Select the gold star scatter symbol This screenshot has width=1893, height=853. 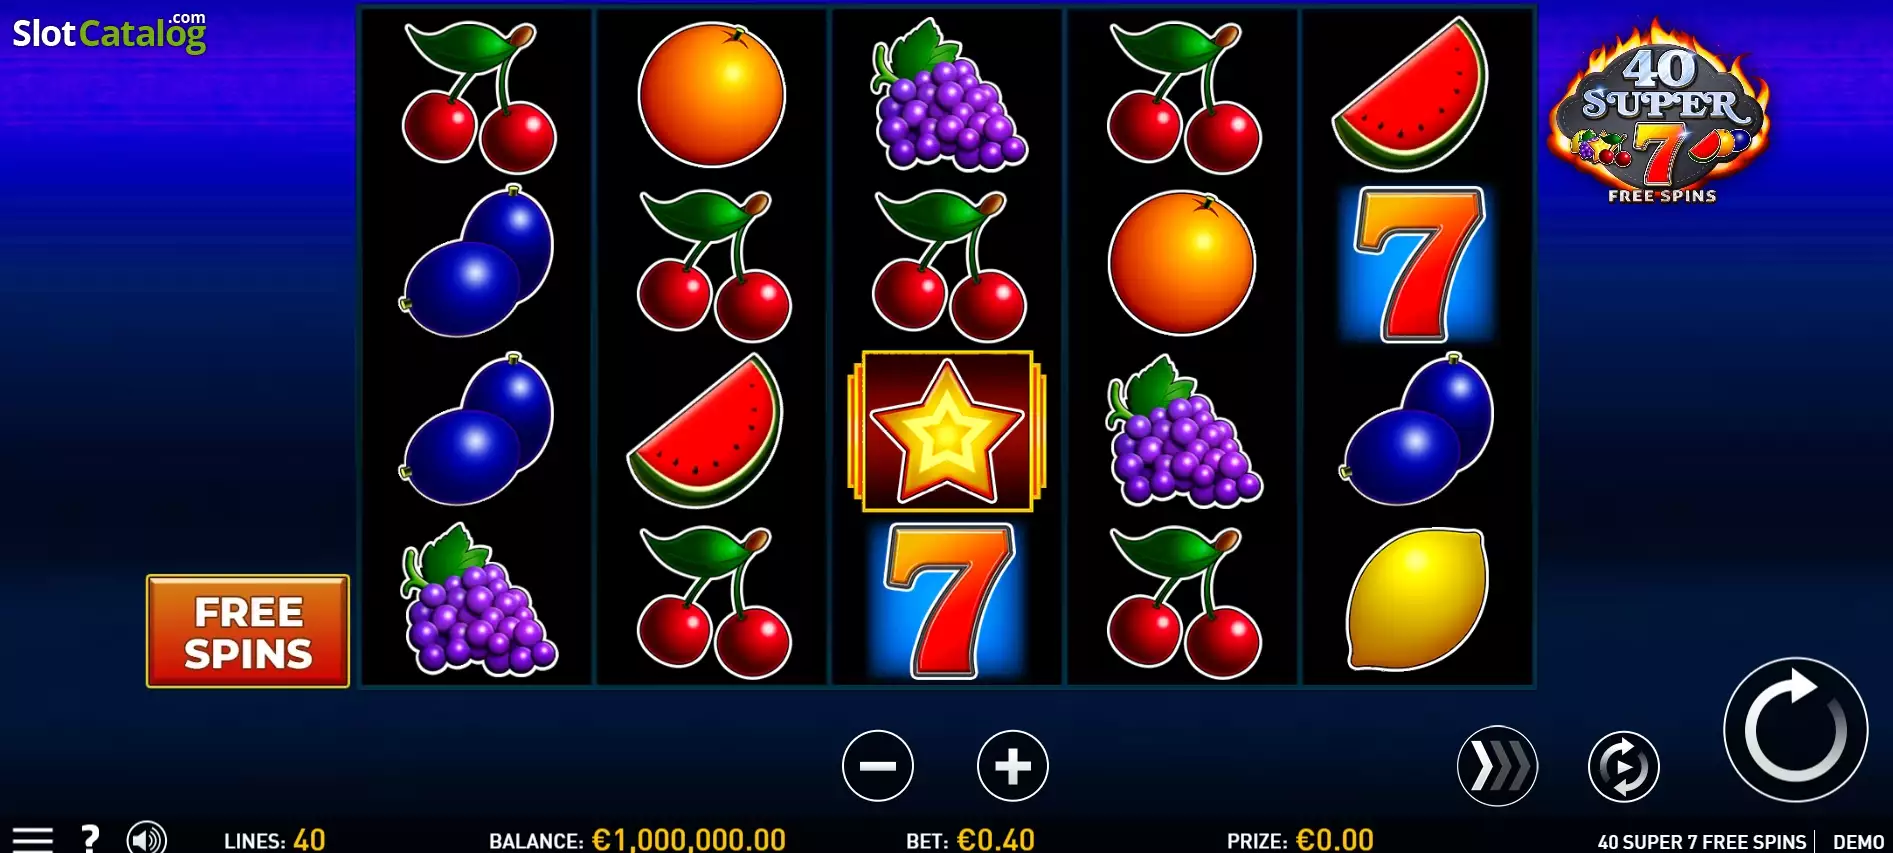coord(946,431)
